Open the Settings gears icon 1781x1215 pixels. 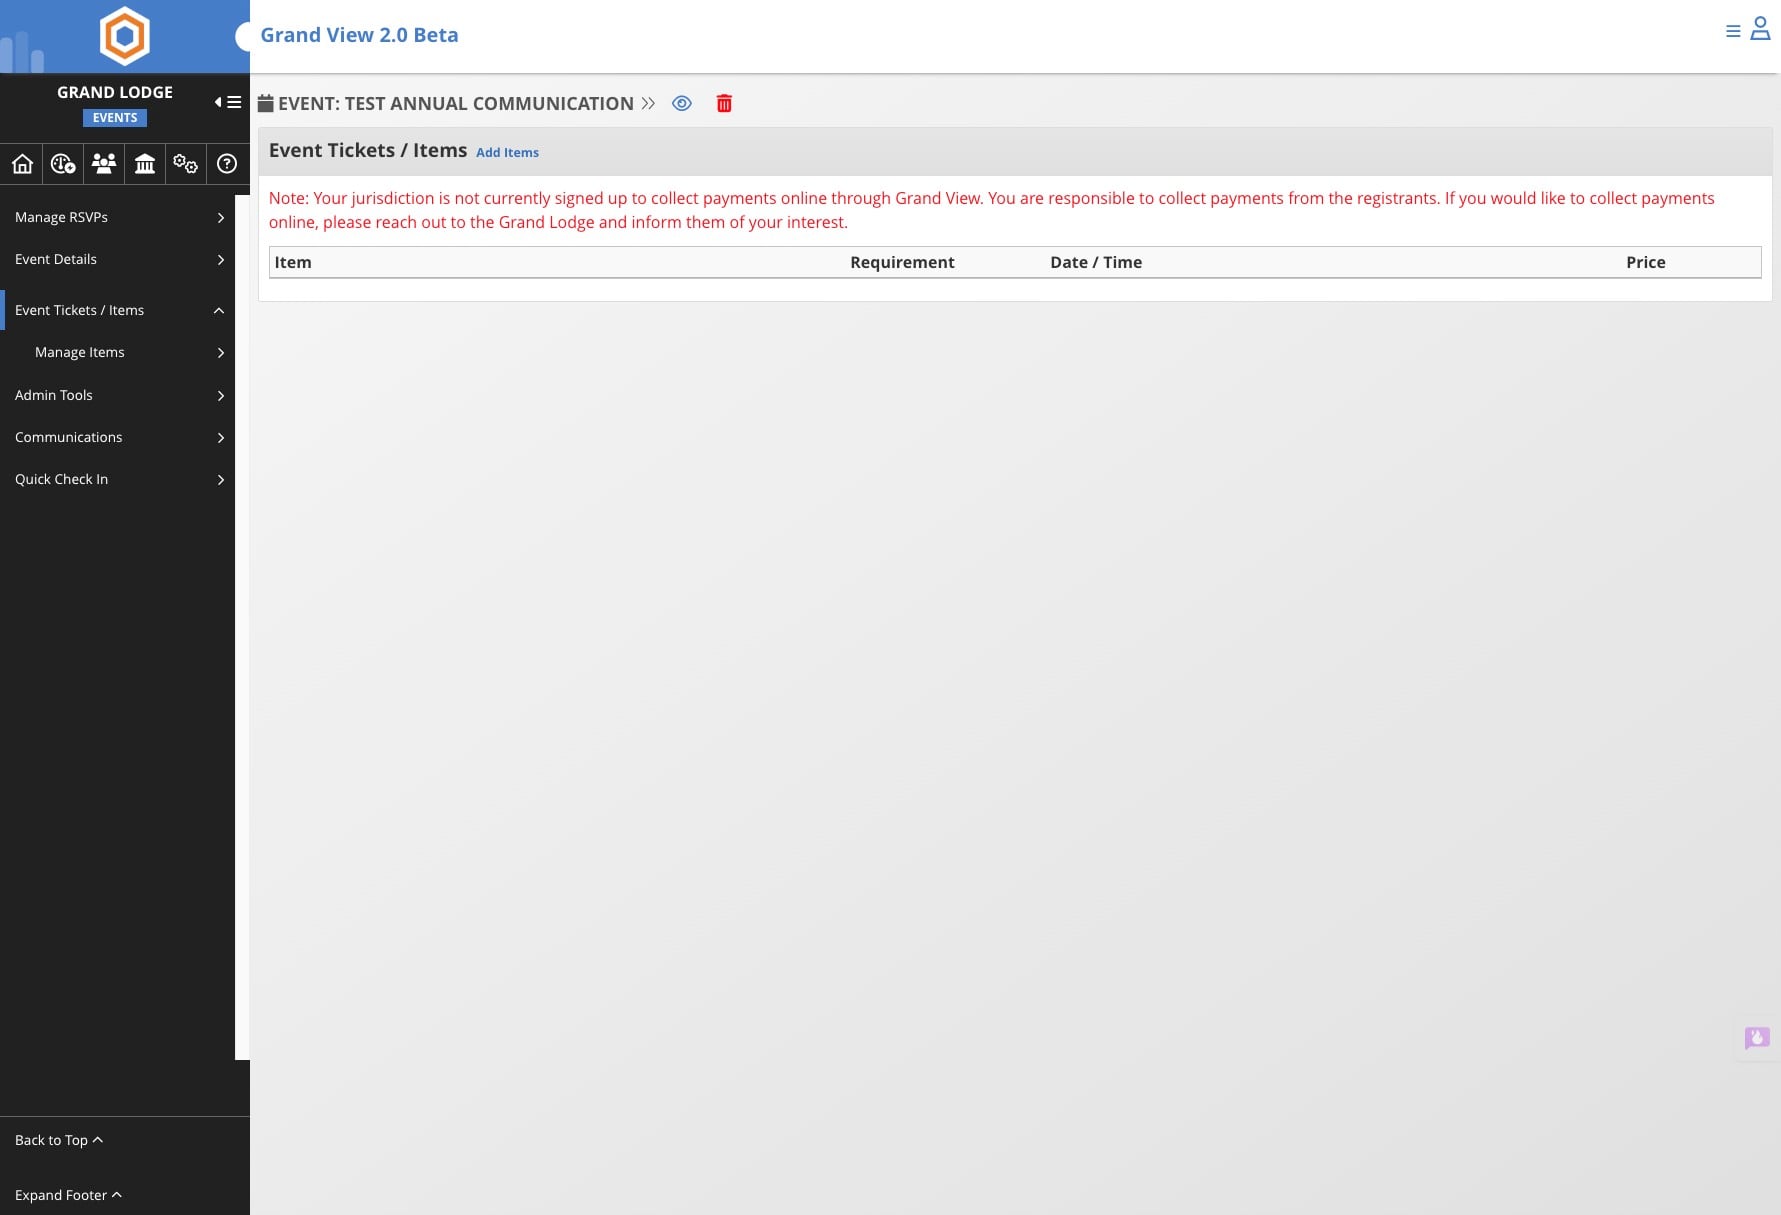pyautogui.click(x=185, y=164)
